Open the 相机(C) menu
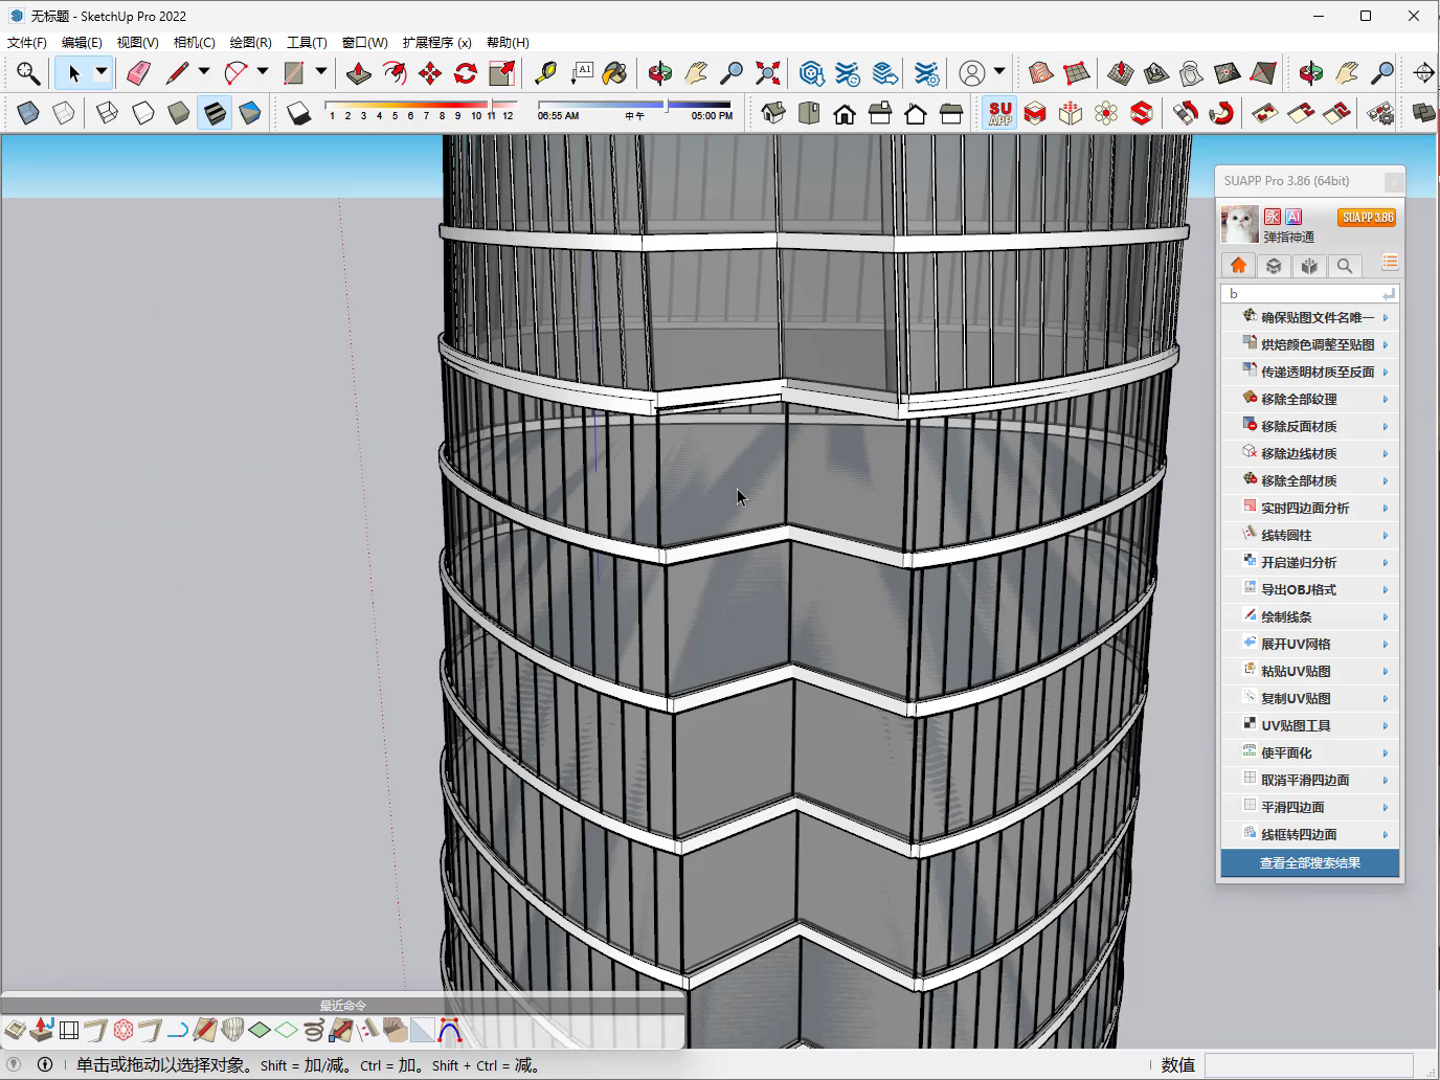 click(194, 42)
